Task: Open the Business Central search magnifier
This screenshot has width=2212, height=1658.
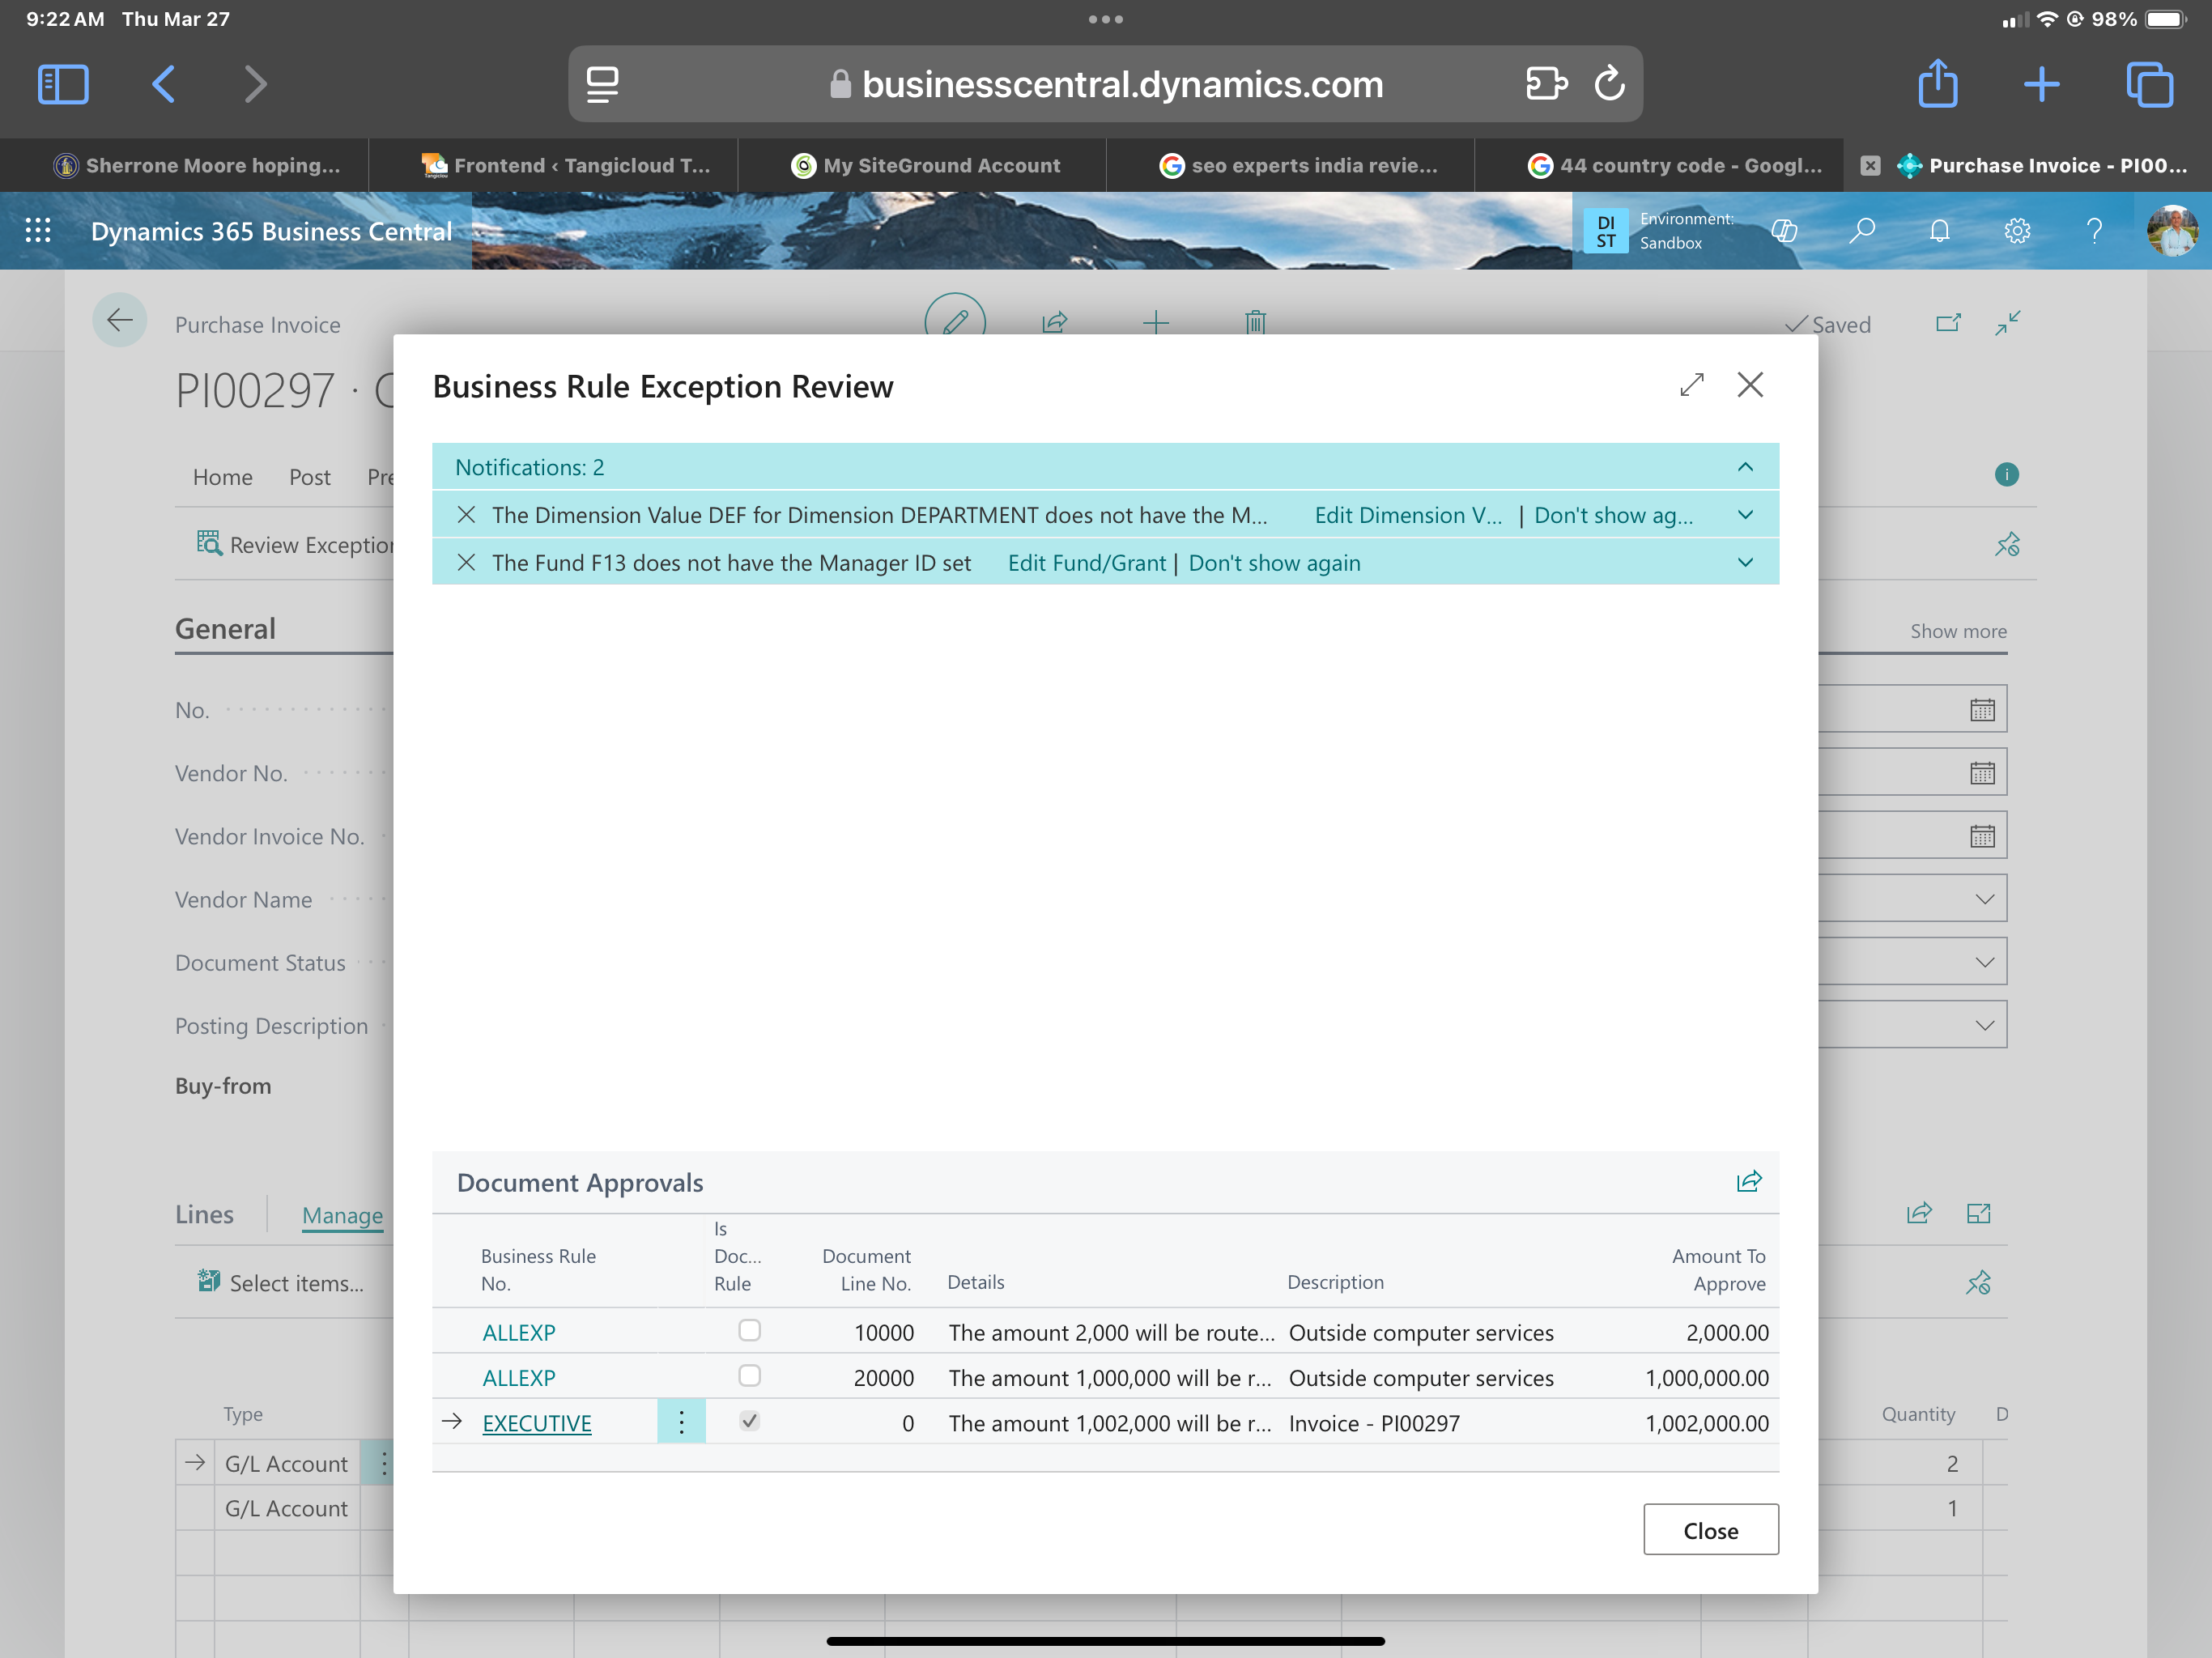Action: click(1861, 231)
